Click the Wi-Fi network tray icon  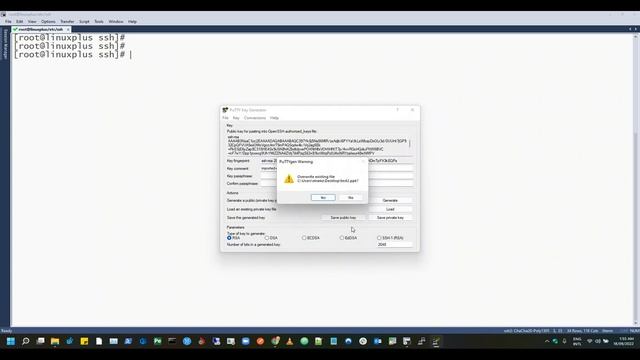pos(590,341)
